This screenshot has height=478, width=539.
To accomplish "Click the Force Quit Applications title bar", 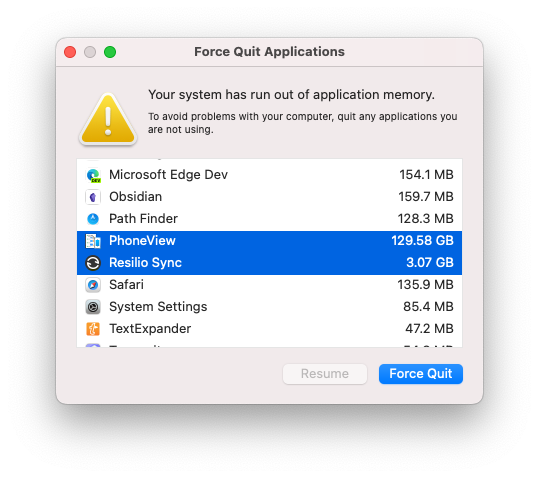I will pyautogui.click(x=270, y=52).
